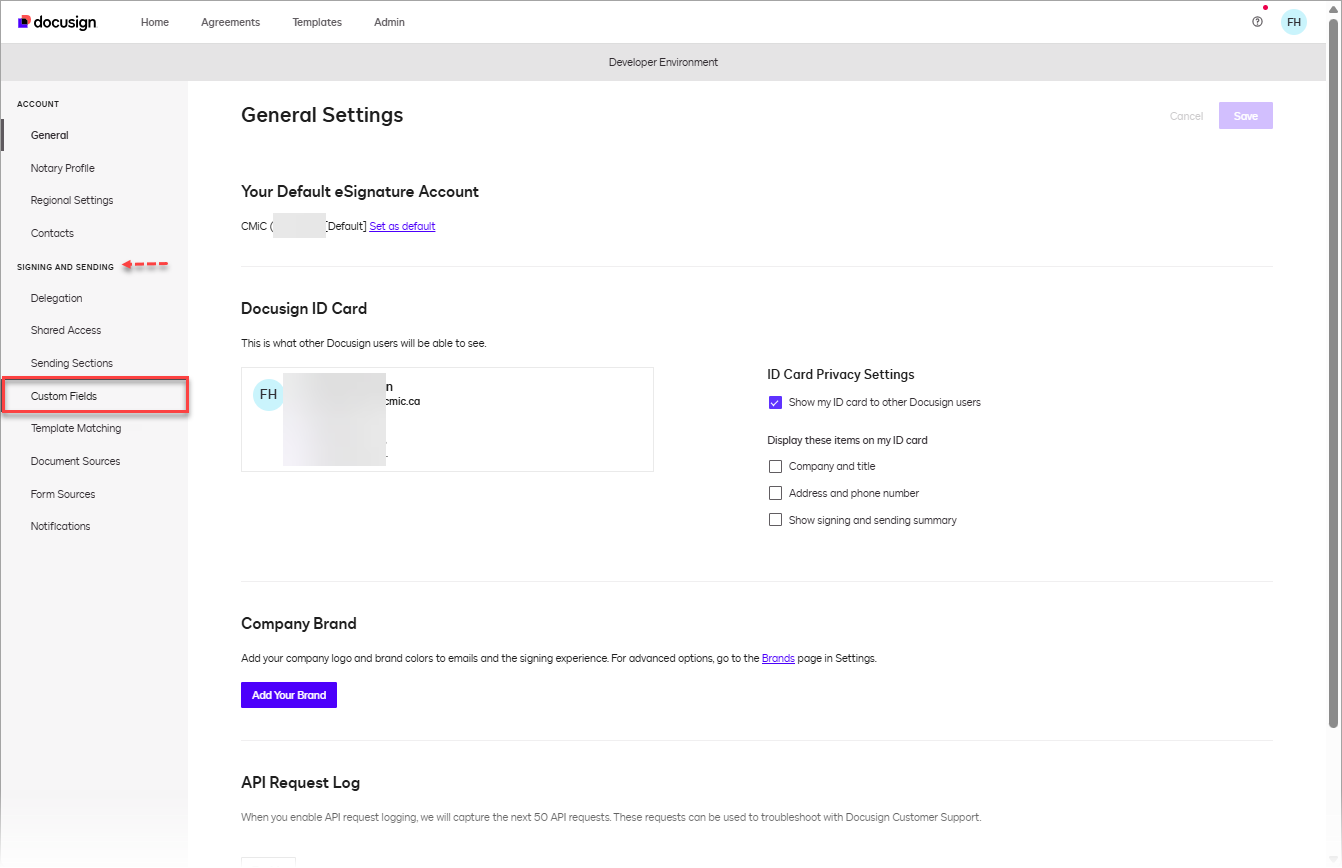Open the FH user avatar menu
Screen dimensions: 1342x868
1294,22
